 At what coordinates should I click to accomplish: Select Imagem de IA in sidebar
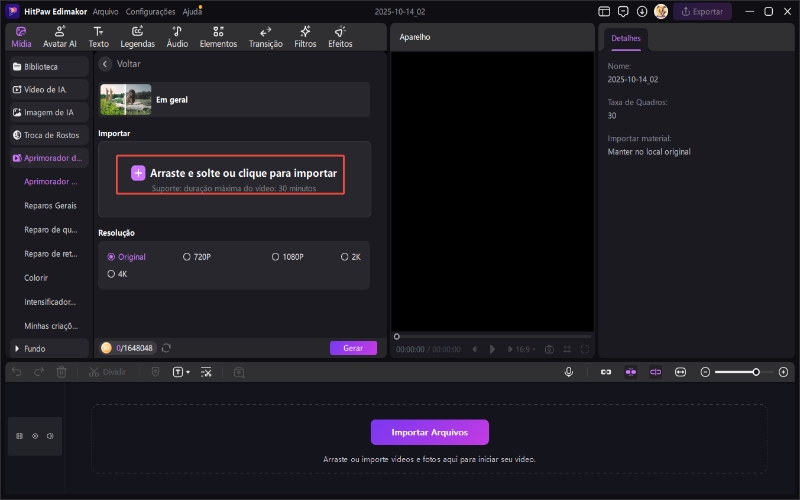point(49,112)
